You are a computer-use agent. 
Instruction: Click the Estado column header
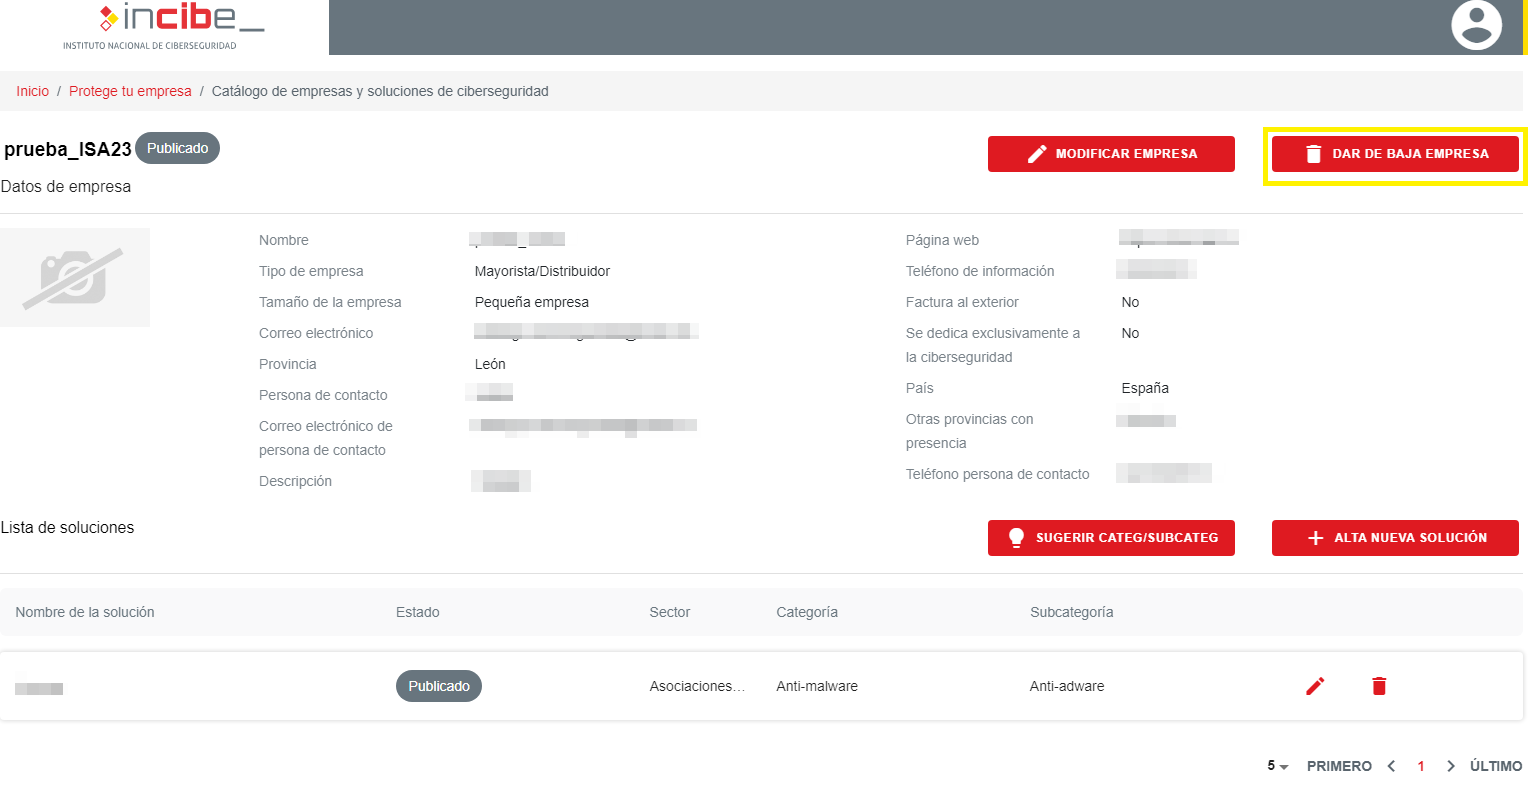pos(417,612)
